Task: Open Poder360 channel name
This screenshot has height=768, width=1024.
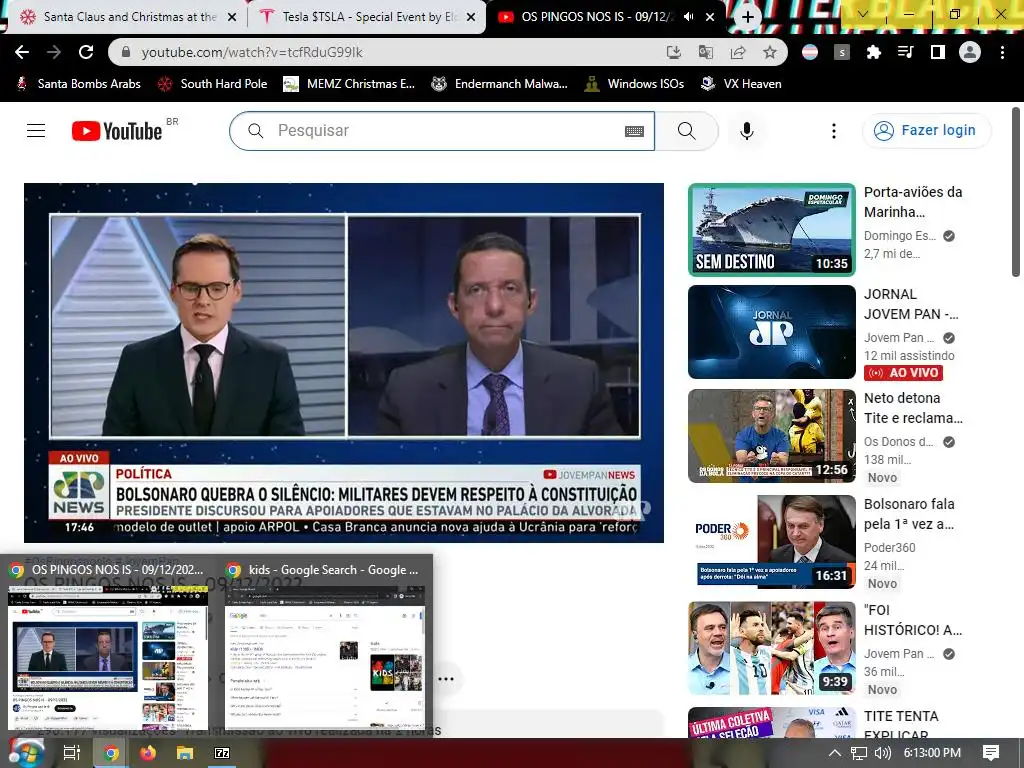Action: tap(889, 548)
